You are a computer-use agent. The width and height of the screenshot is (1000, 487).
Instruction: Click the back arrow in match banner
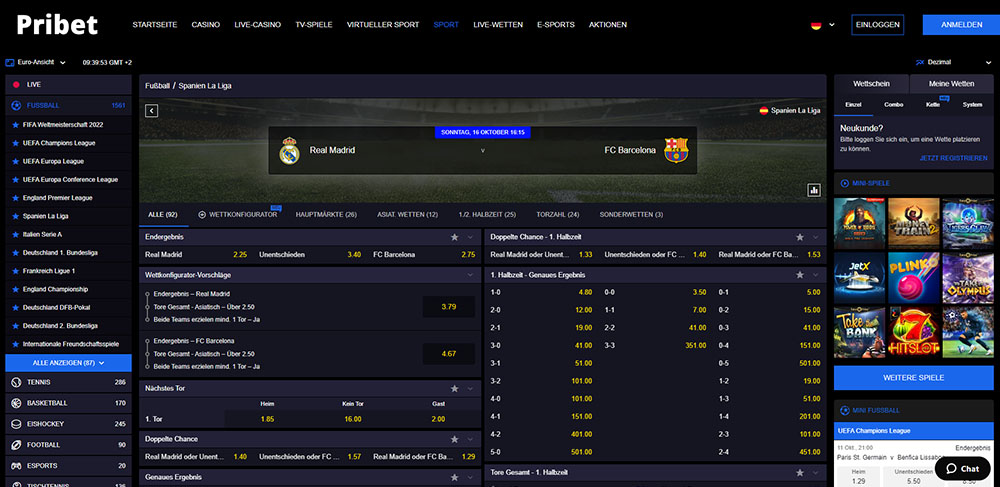click(x=151, y=111)
